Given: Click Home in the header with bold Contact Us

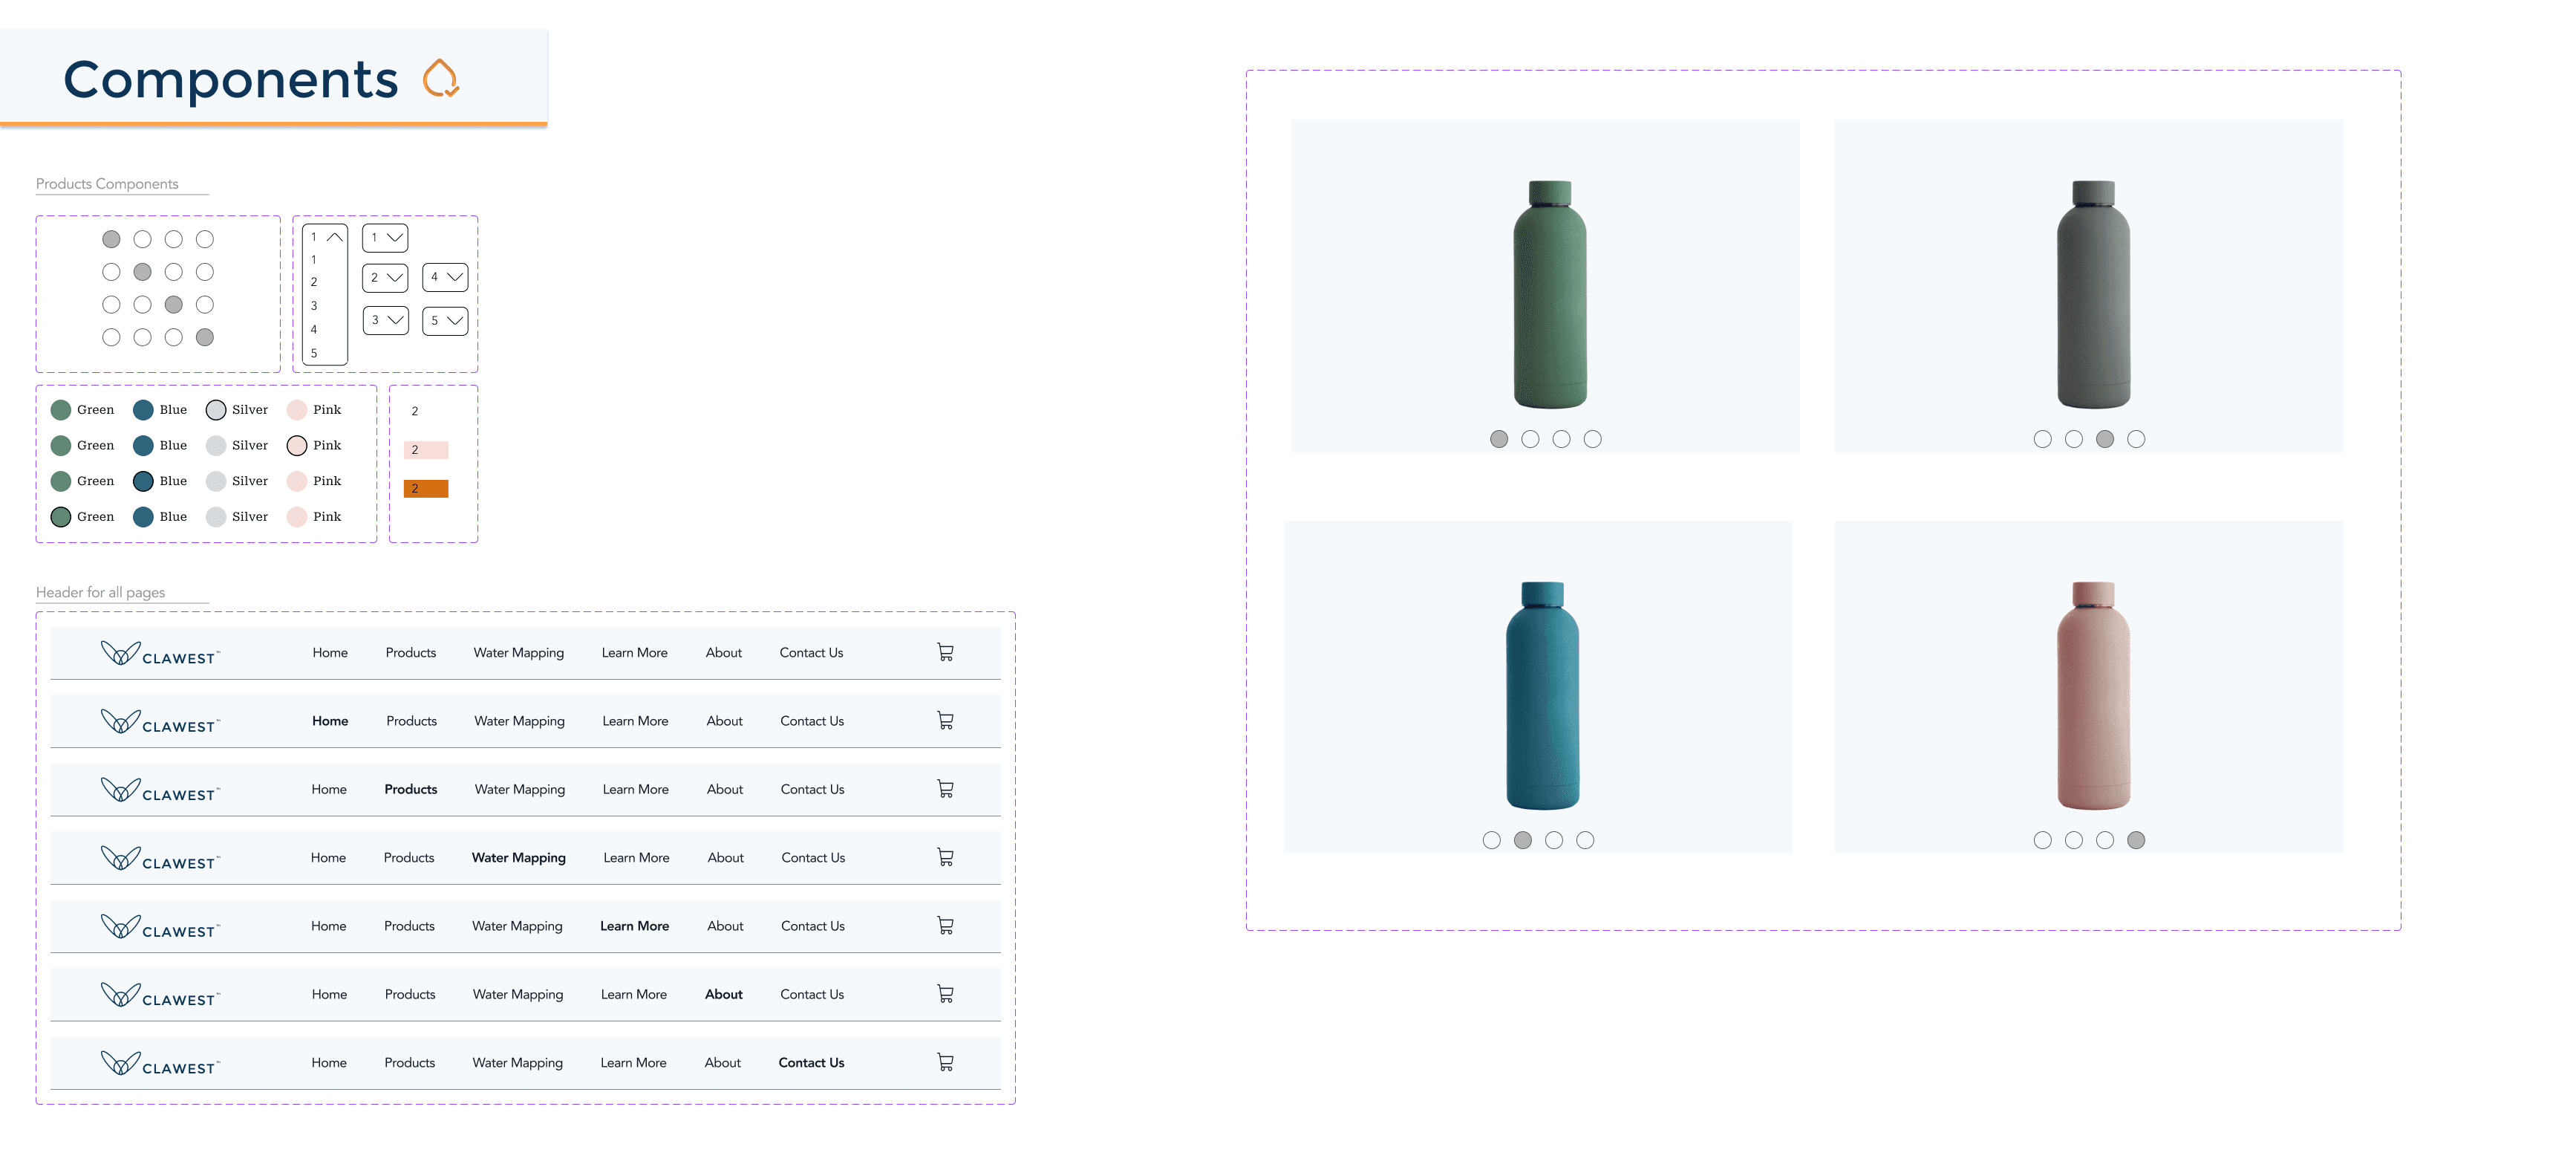Looking at the screenshot, I should point(329,1062).
